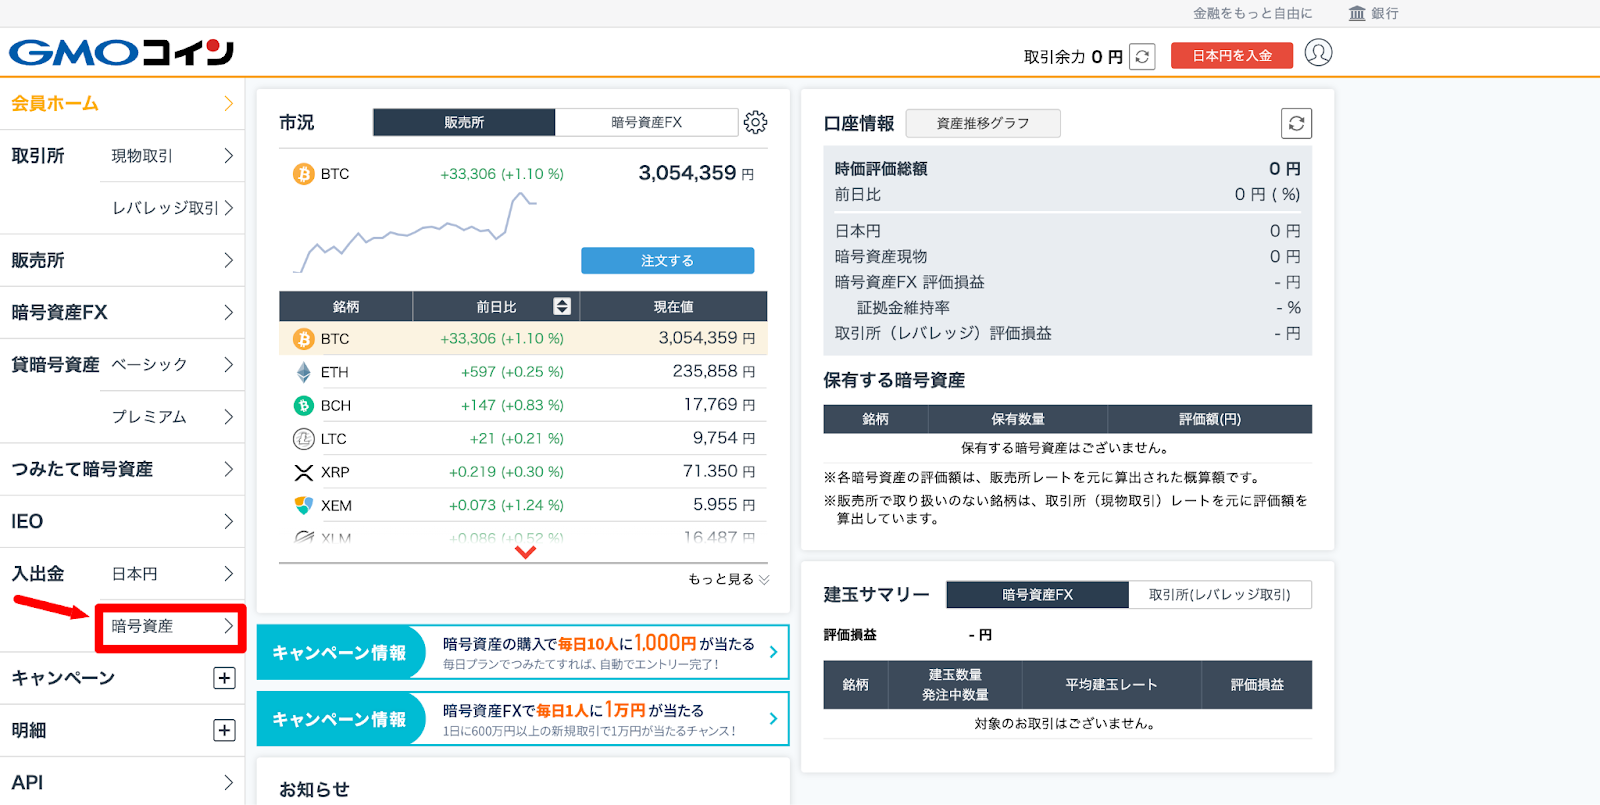The height and width of the screenshot is (805, 1600).
Task: Click もっと見る link
Action: [728, 579]
